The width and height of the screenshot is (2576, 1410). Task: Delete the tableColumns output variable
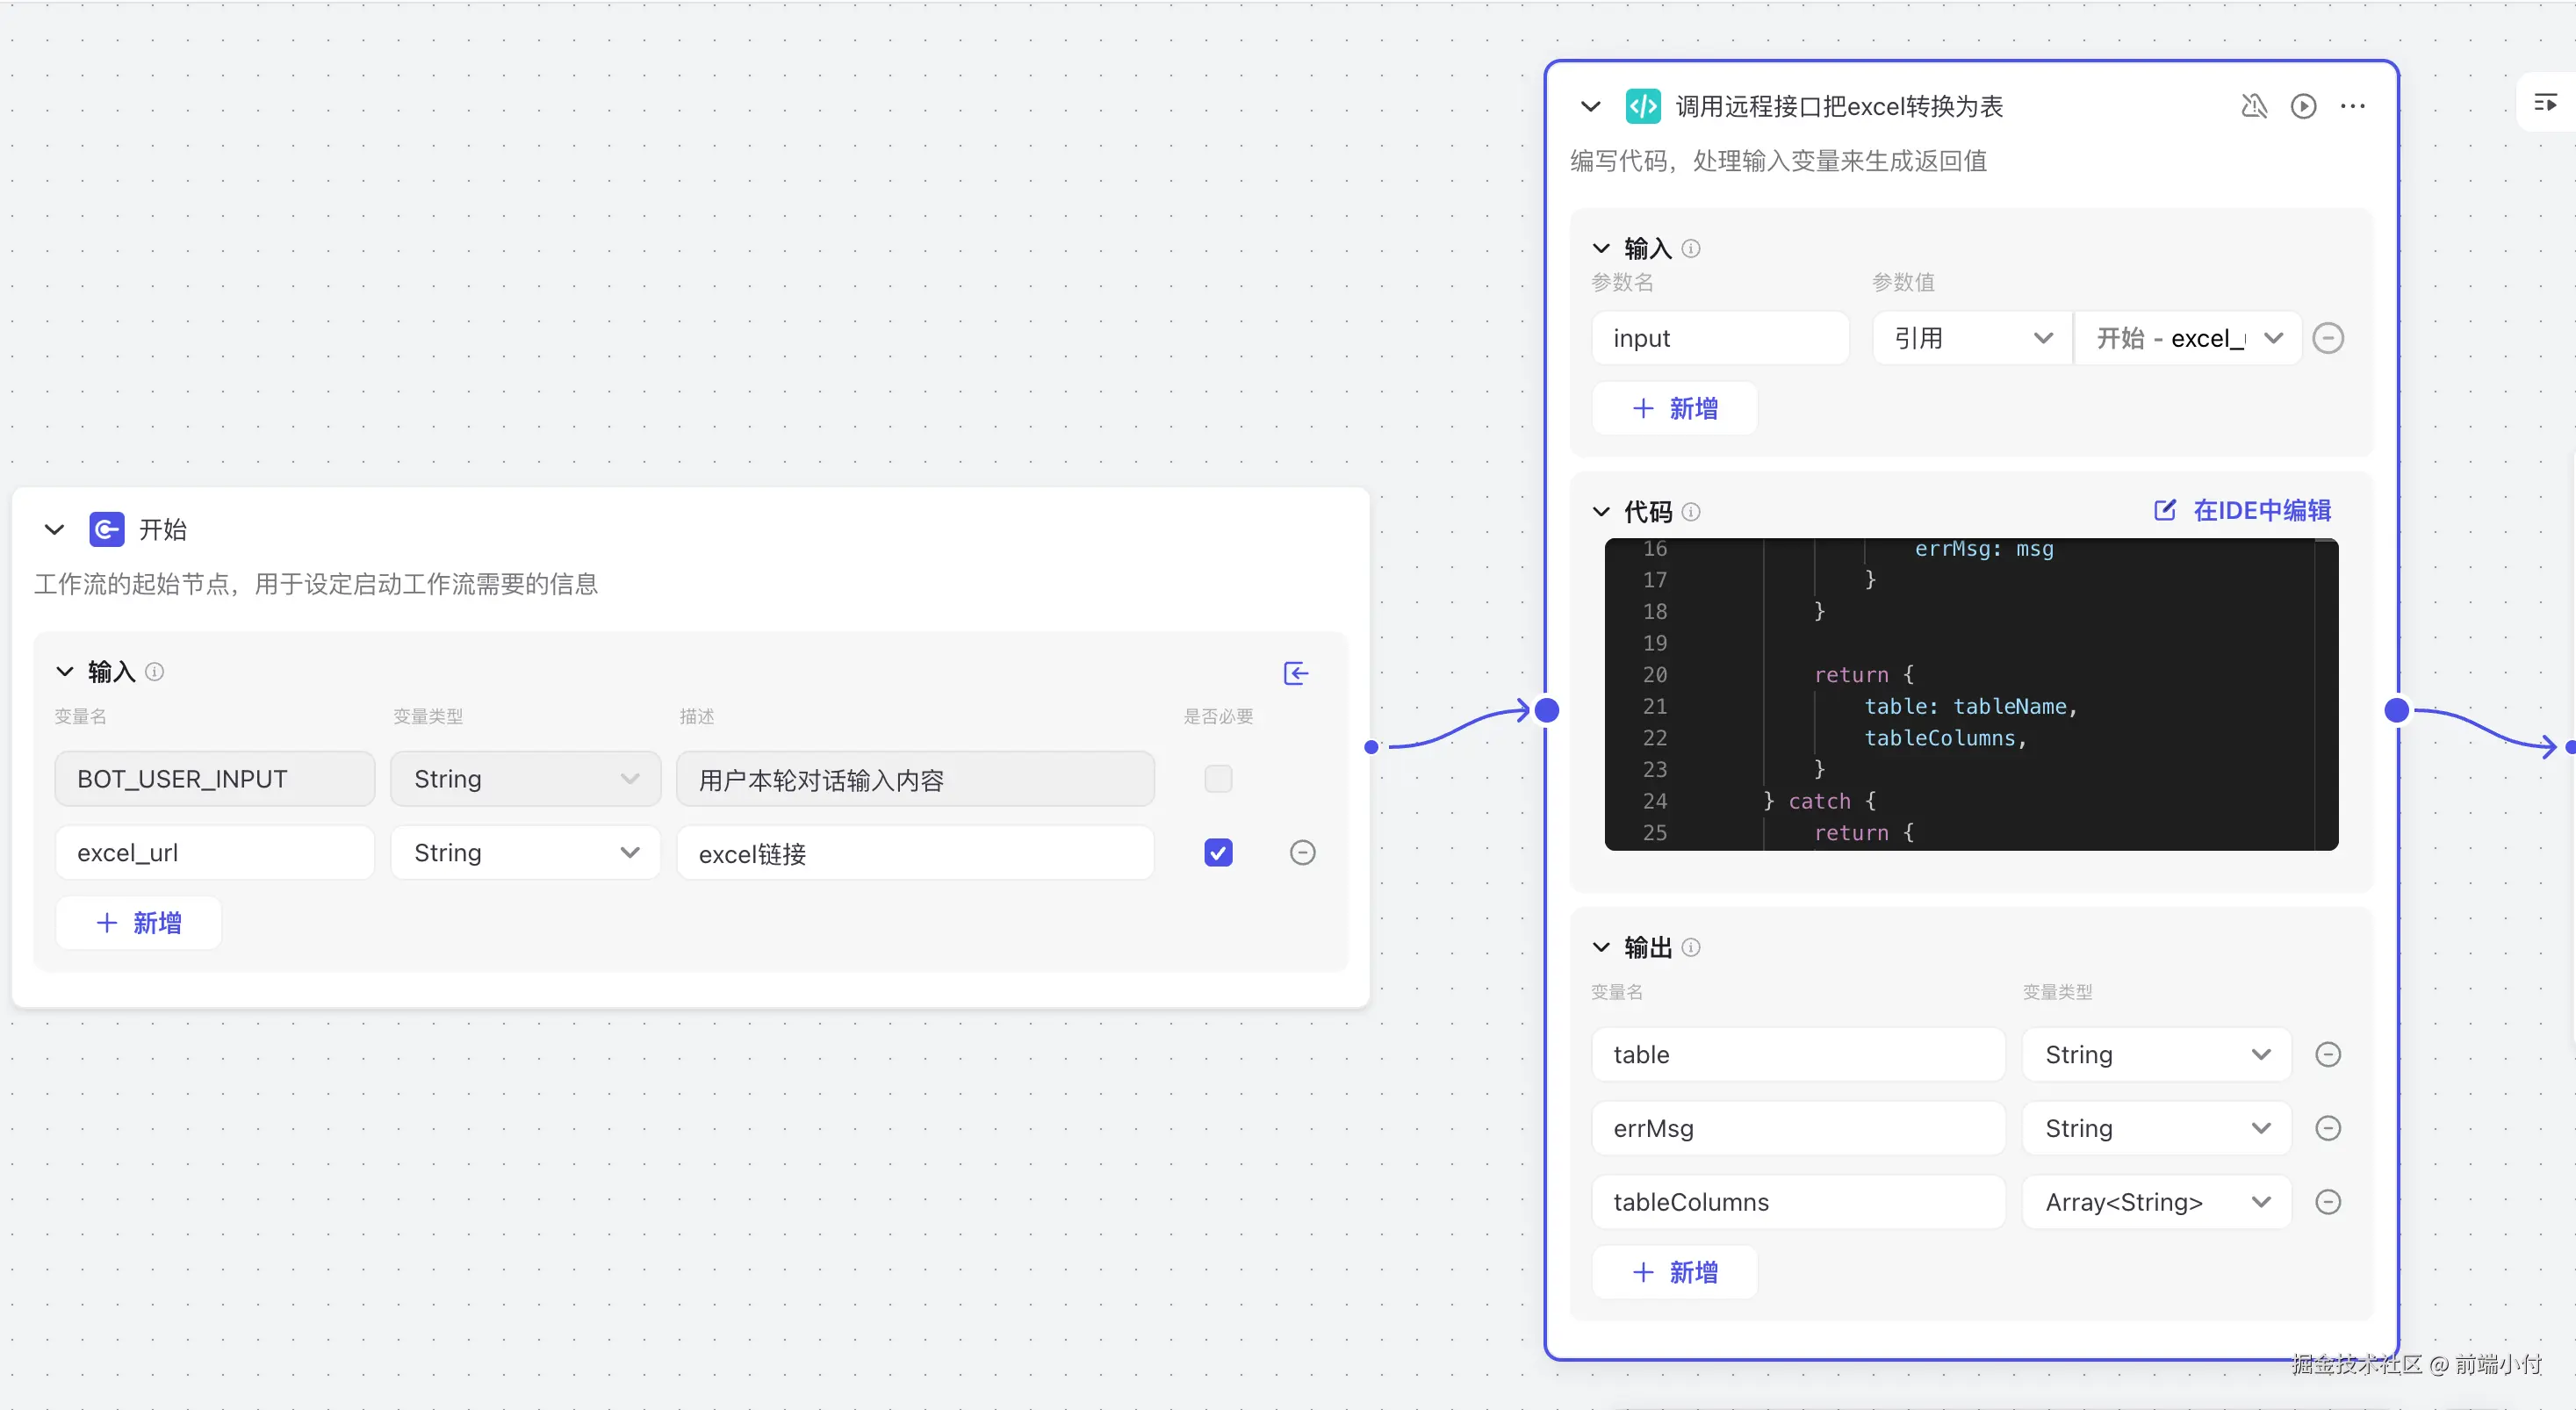pos(2328,1202)
